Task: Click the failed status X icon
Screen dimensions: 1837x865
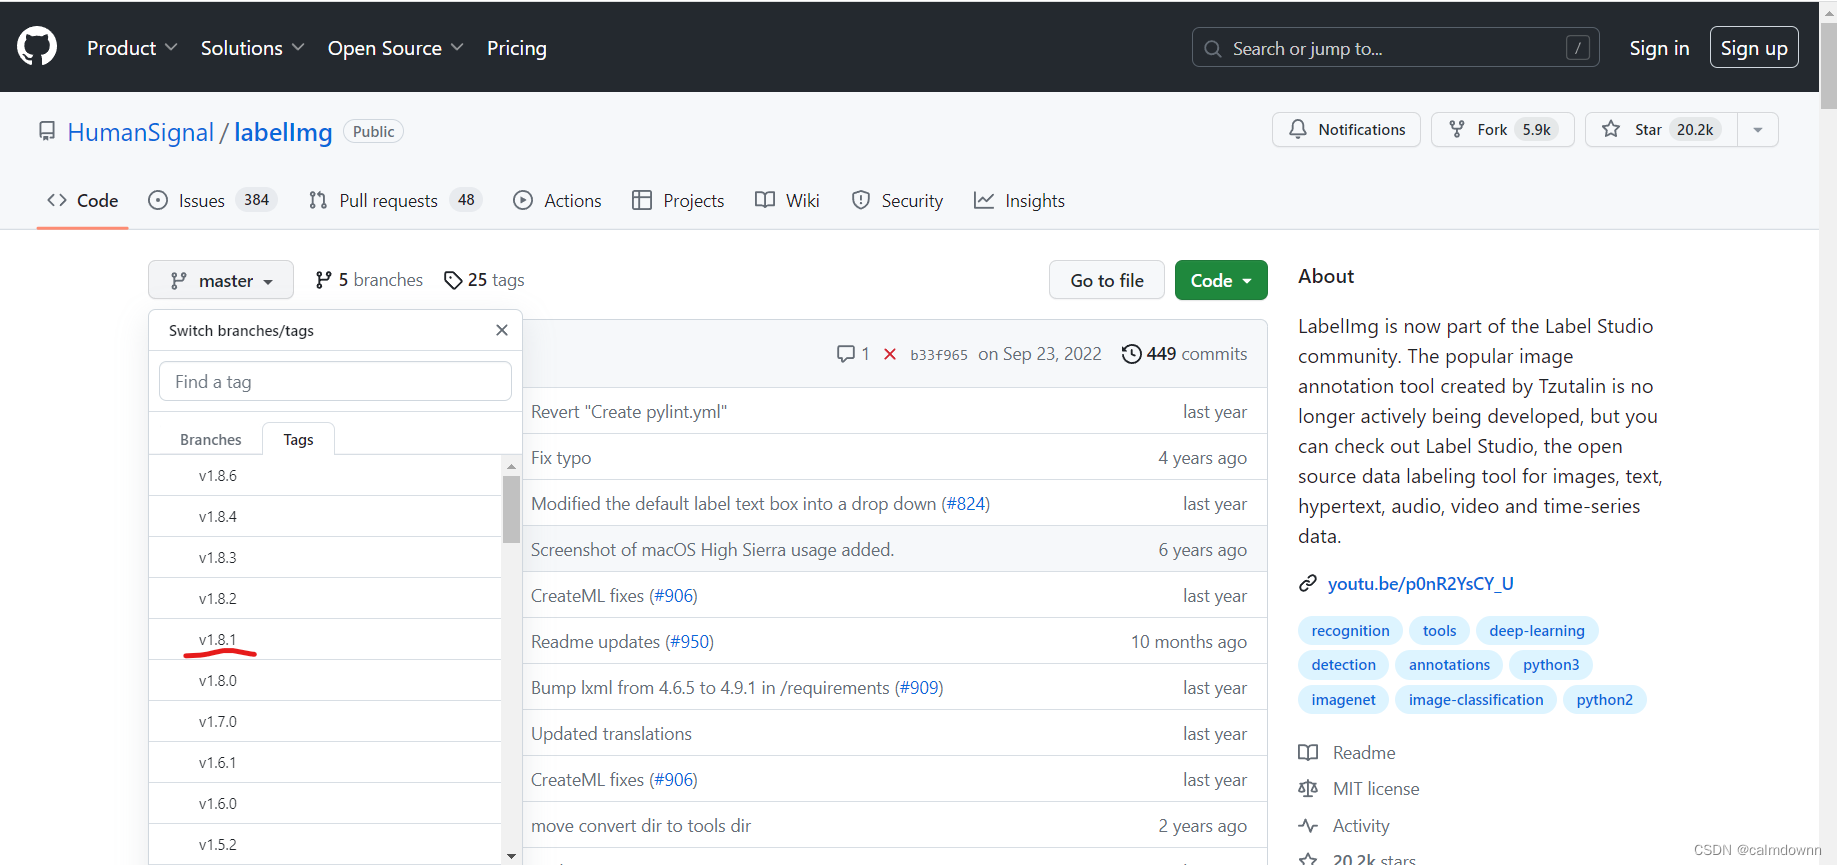Action: coord(890,354)
